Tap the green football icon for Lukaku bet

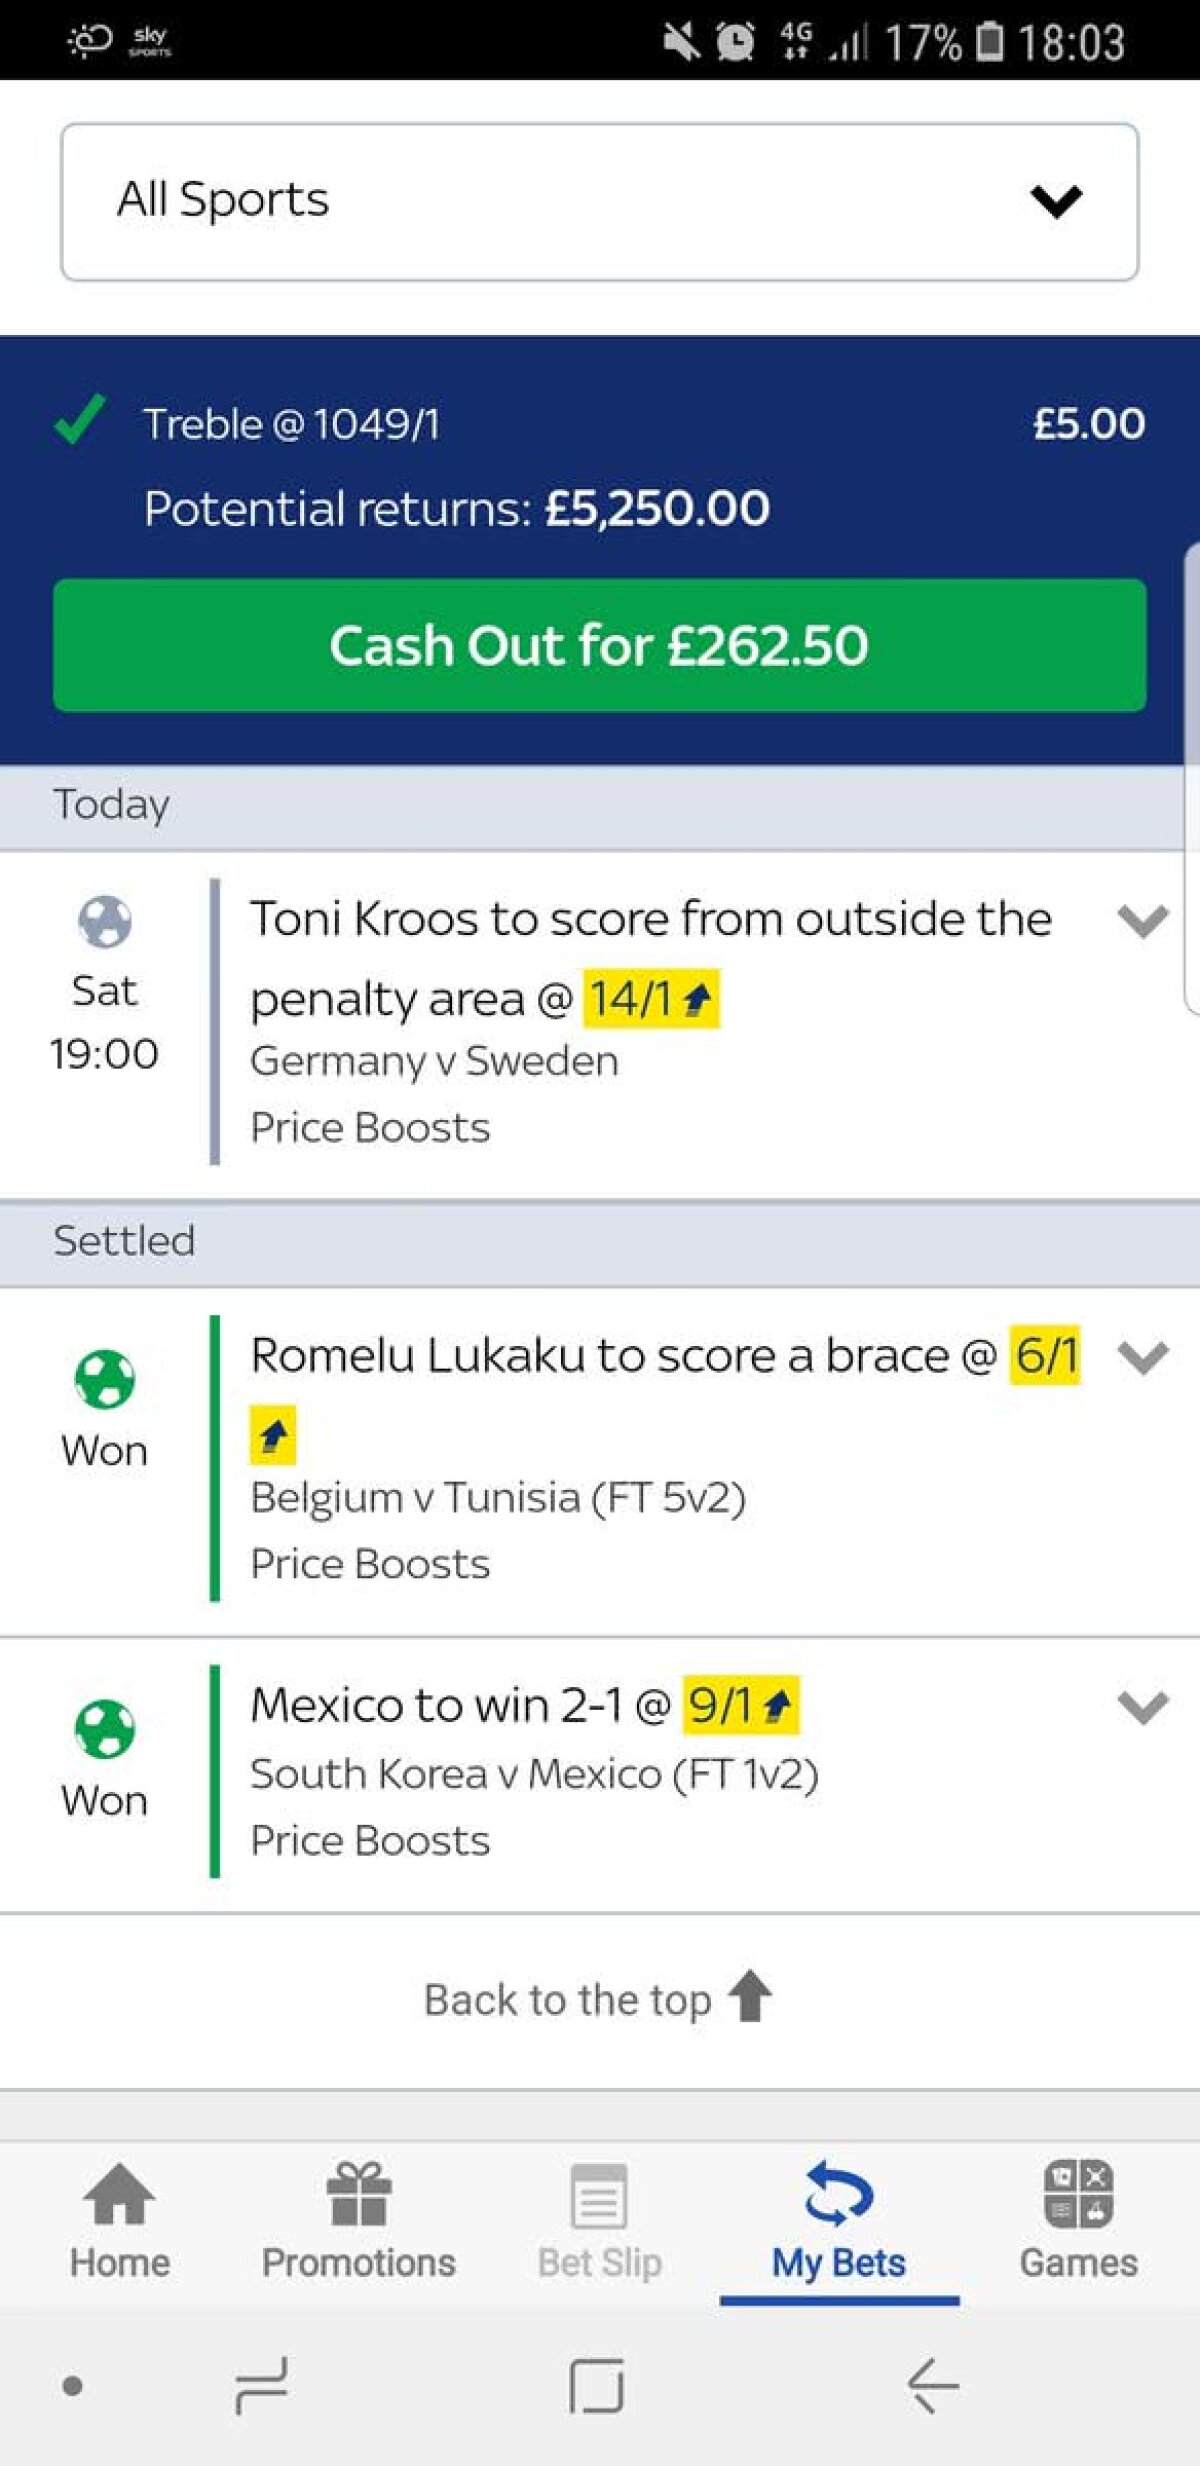pyautogui.click(x=104, y=1379)
